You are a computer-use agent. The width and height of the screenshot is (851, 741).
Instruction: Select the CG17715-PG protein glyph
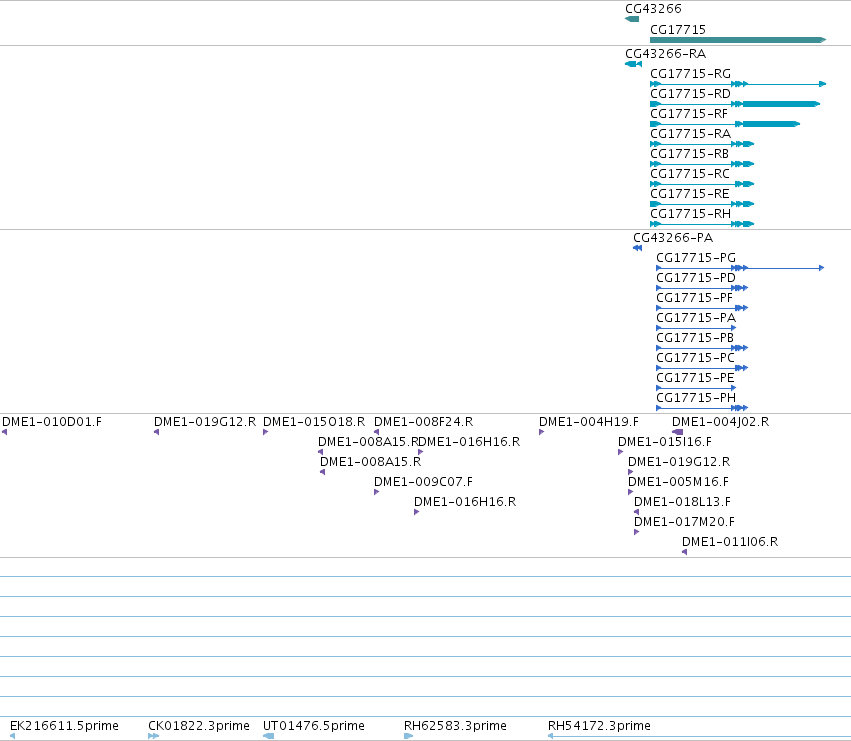[x=740, y=268]
